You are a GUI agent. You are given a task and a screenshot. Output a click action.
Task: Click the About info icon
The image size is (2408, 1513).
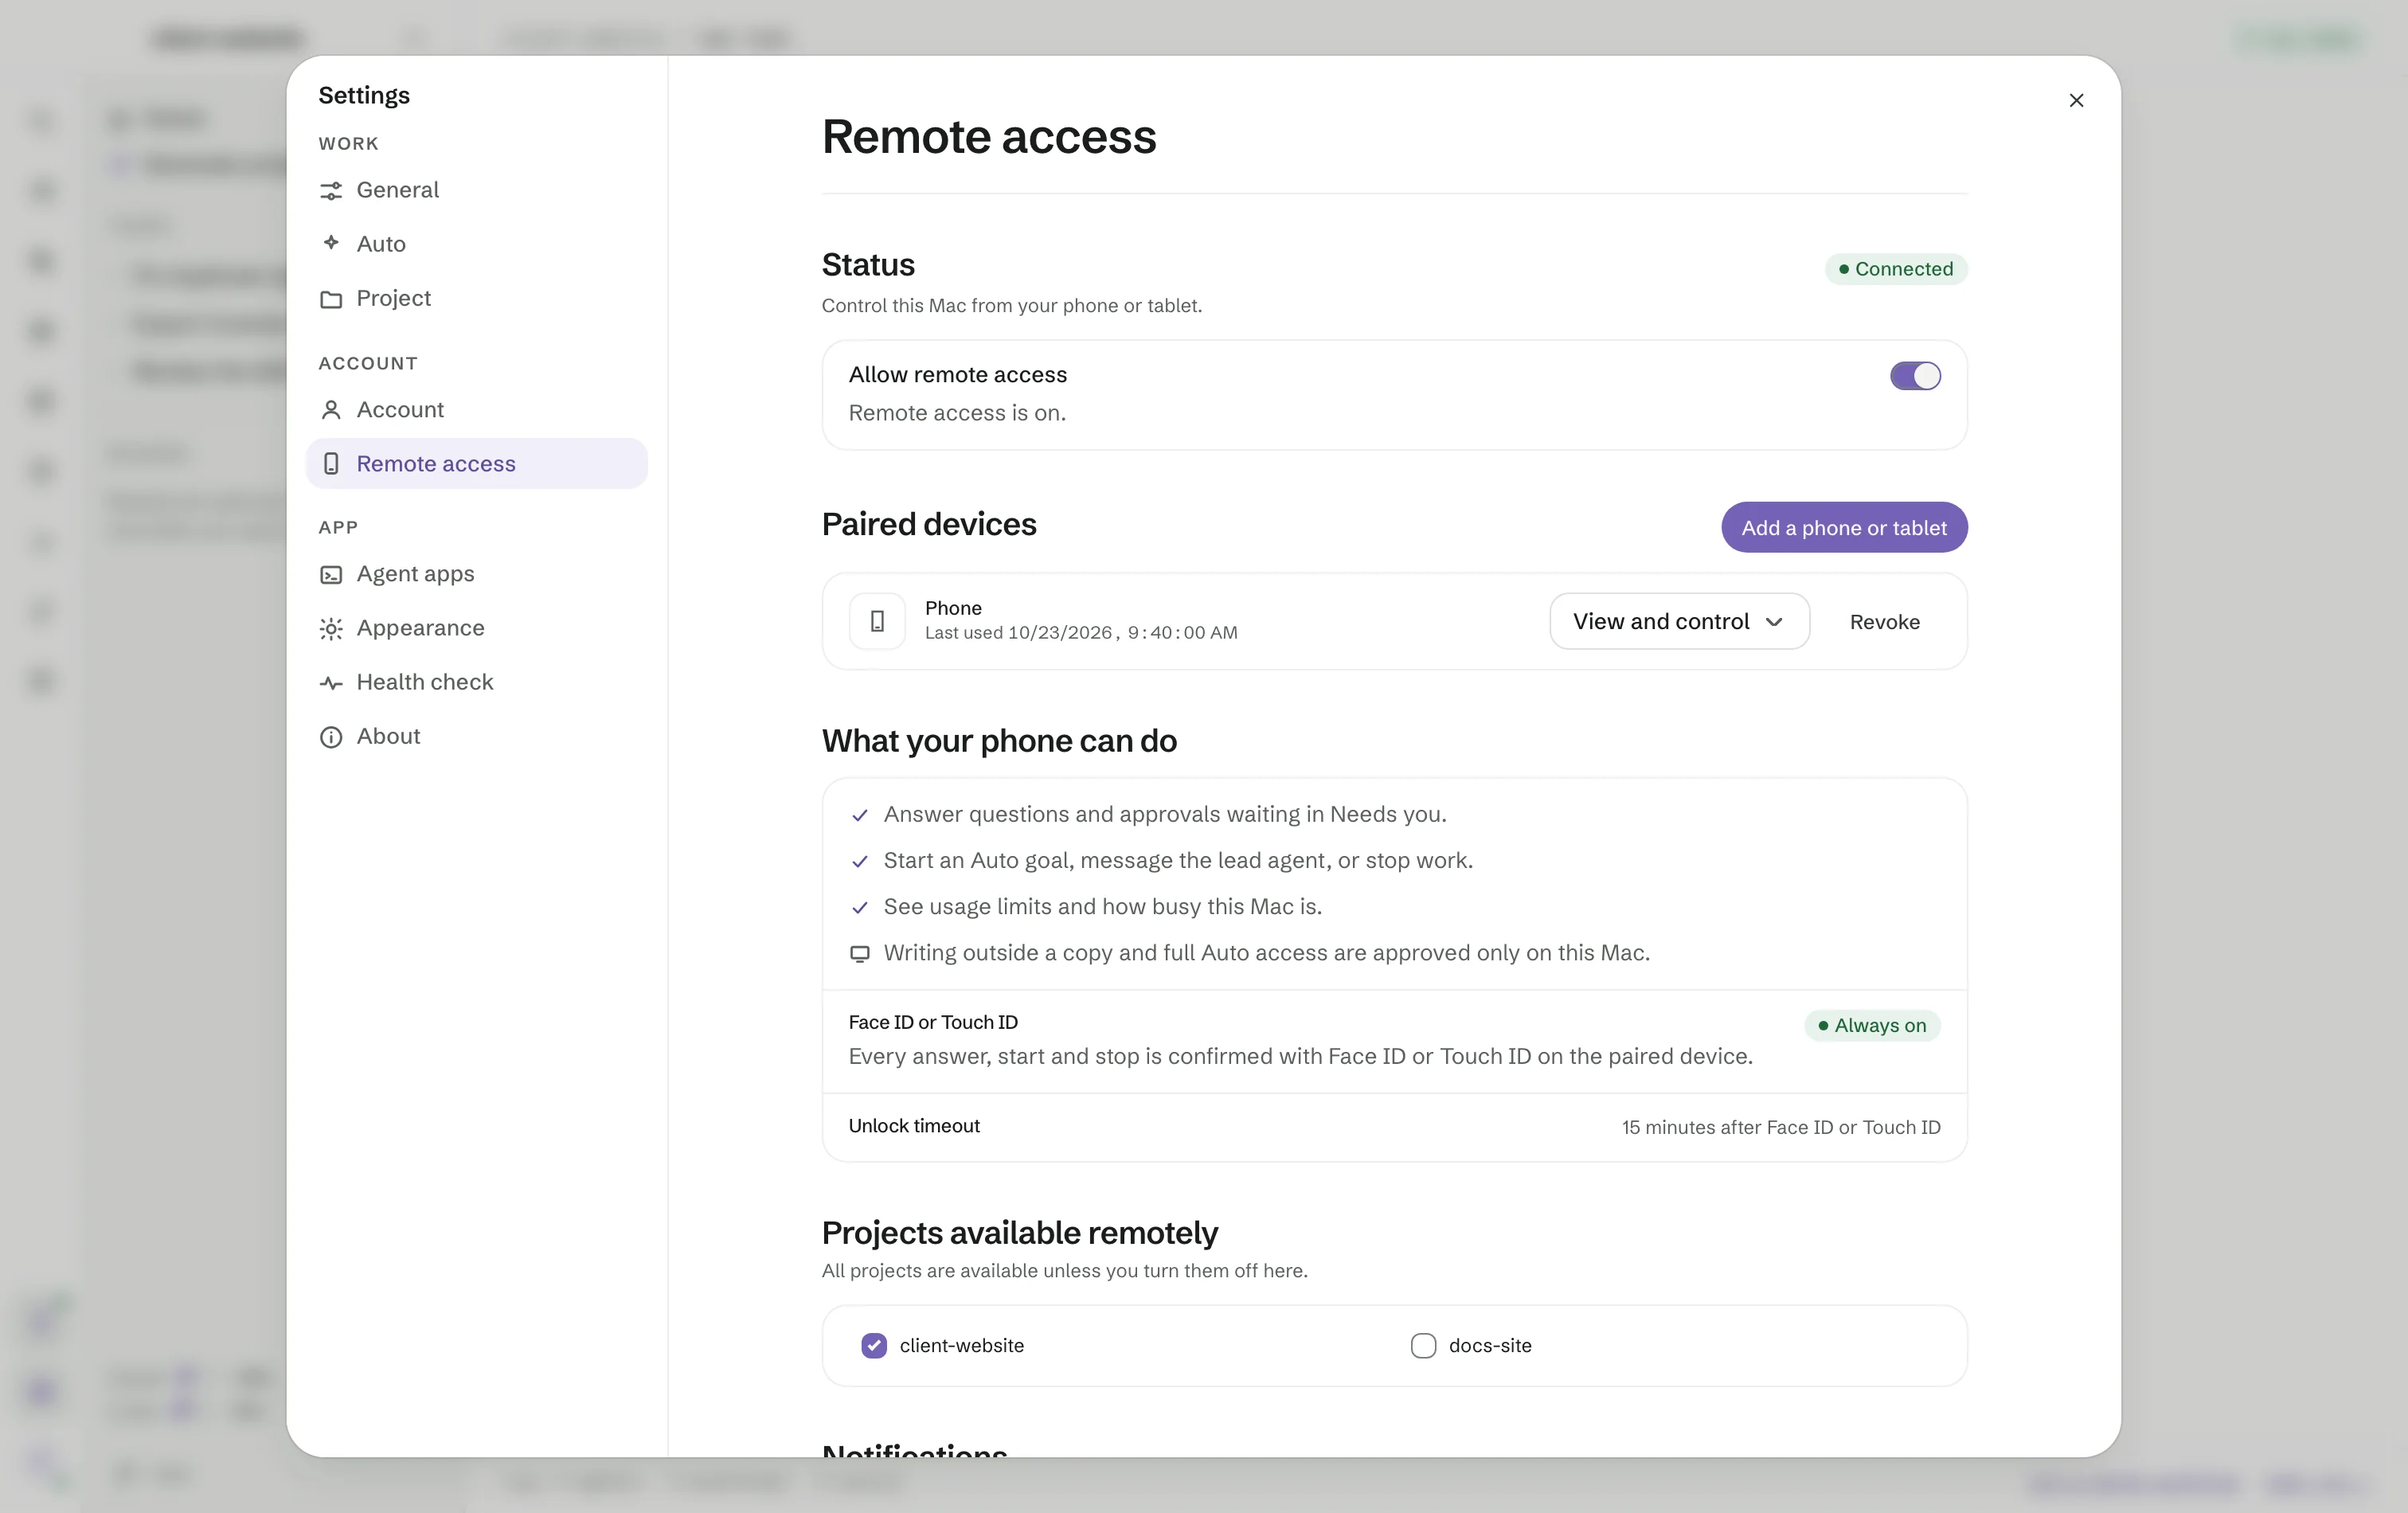[331, 737]
